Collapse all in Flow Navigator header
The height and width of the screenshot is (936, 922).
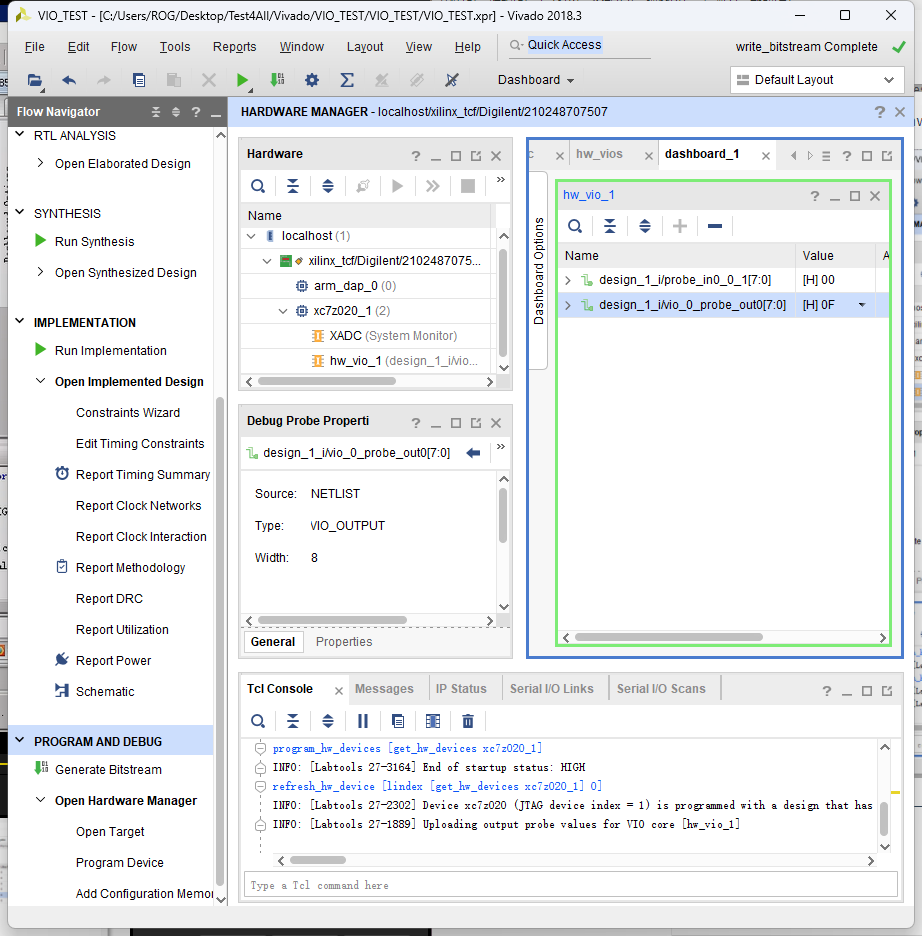tap(156, 112)
